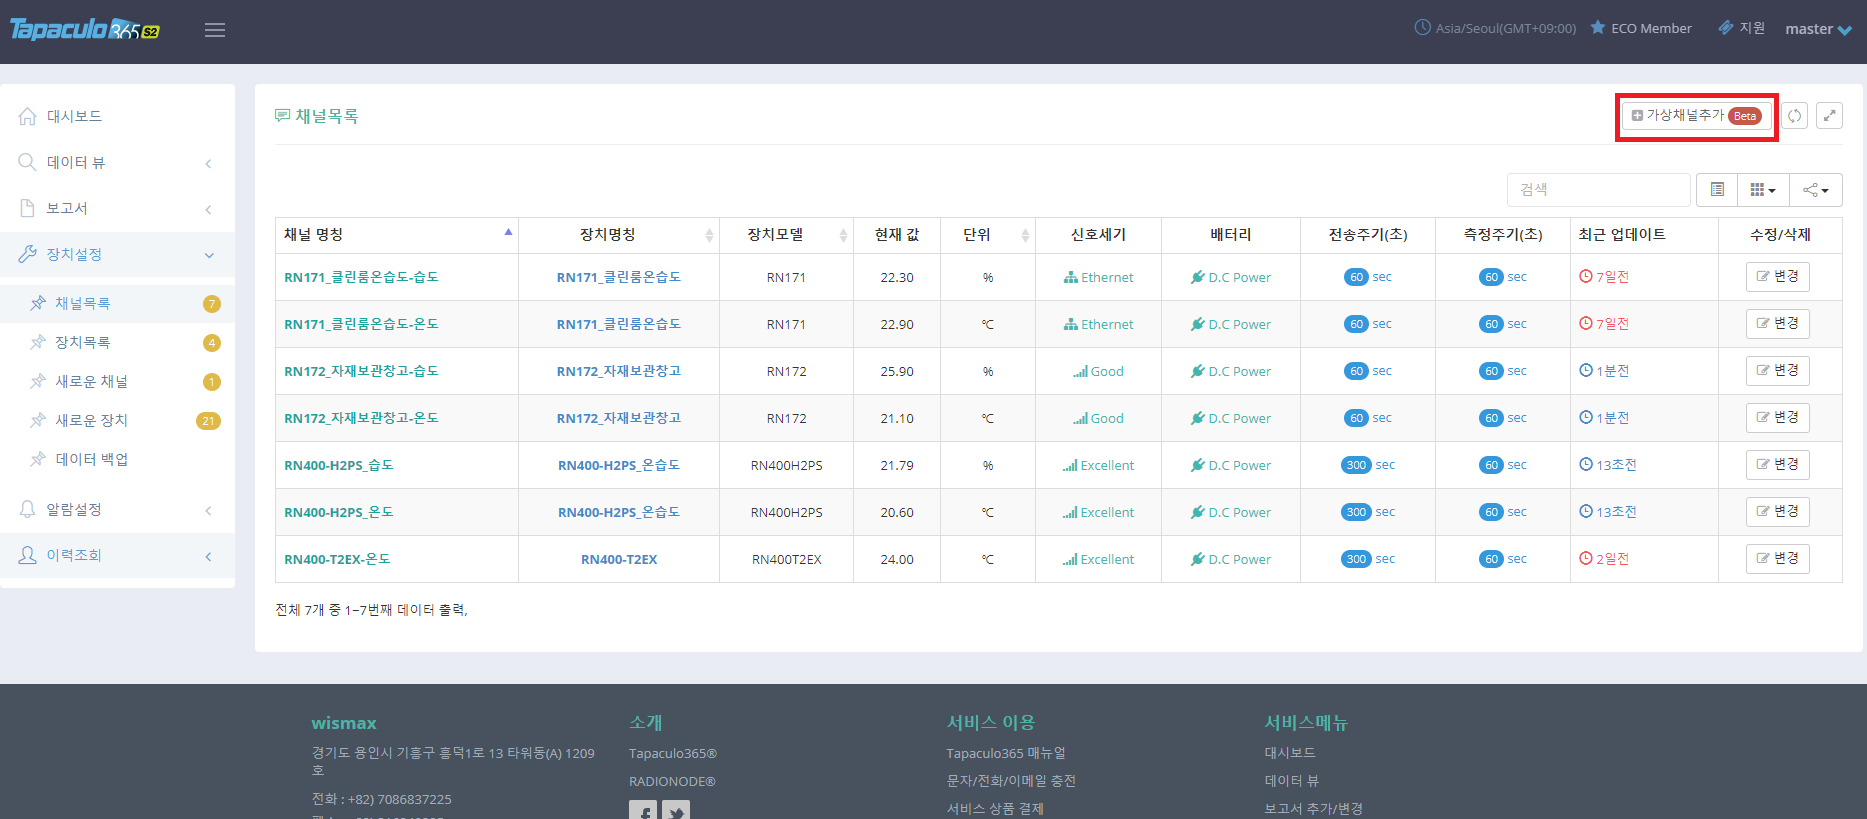
Task: Click Asia/Seoul timezone indicator
Action: [x=1495, y=28]
